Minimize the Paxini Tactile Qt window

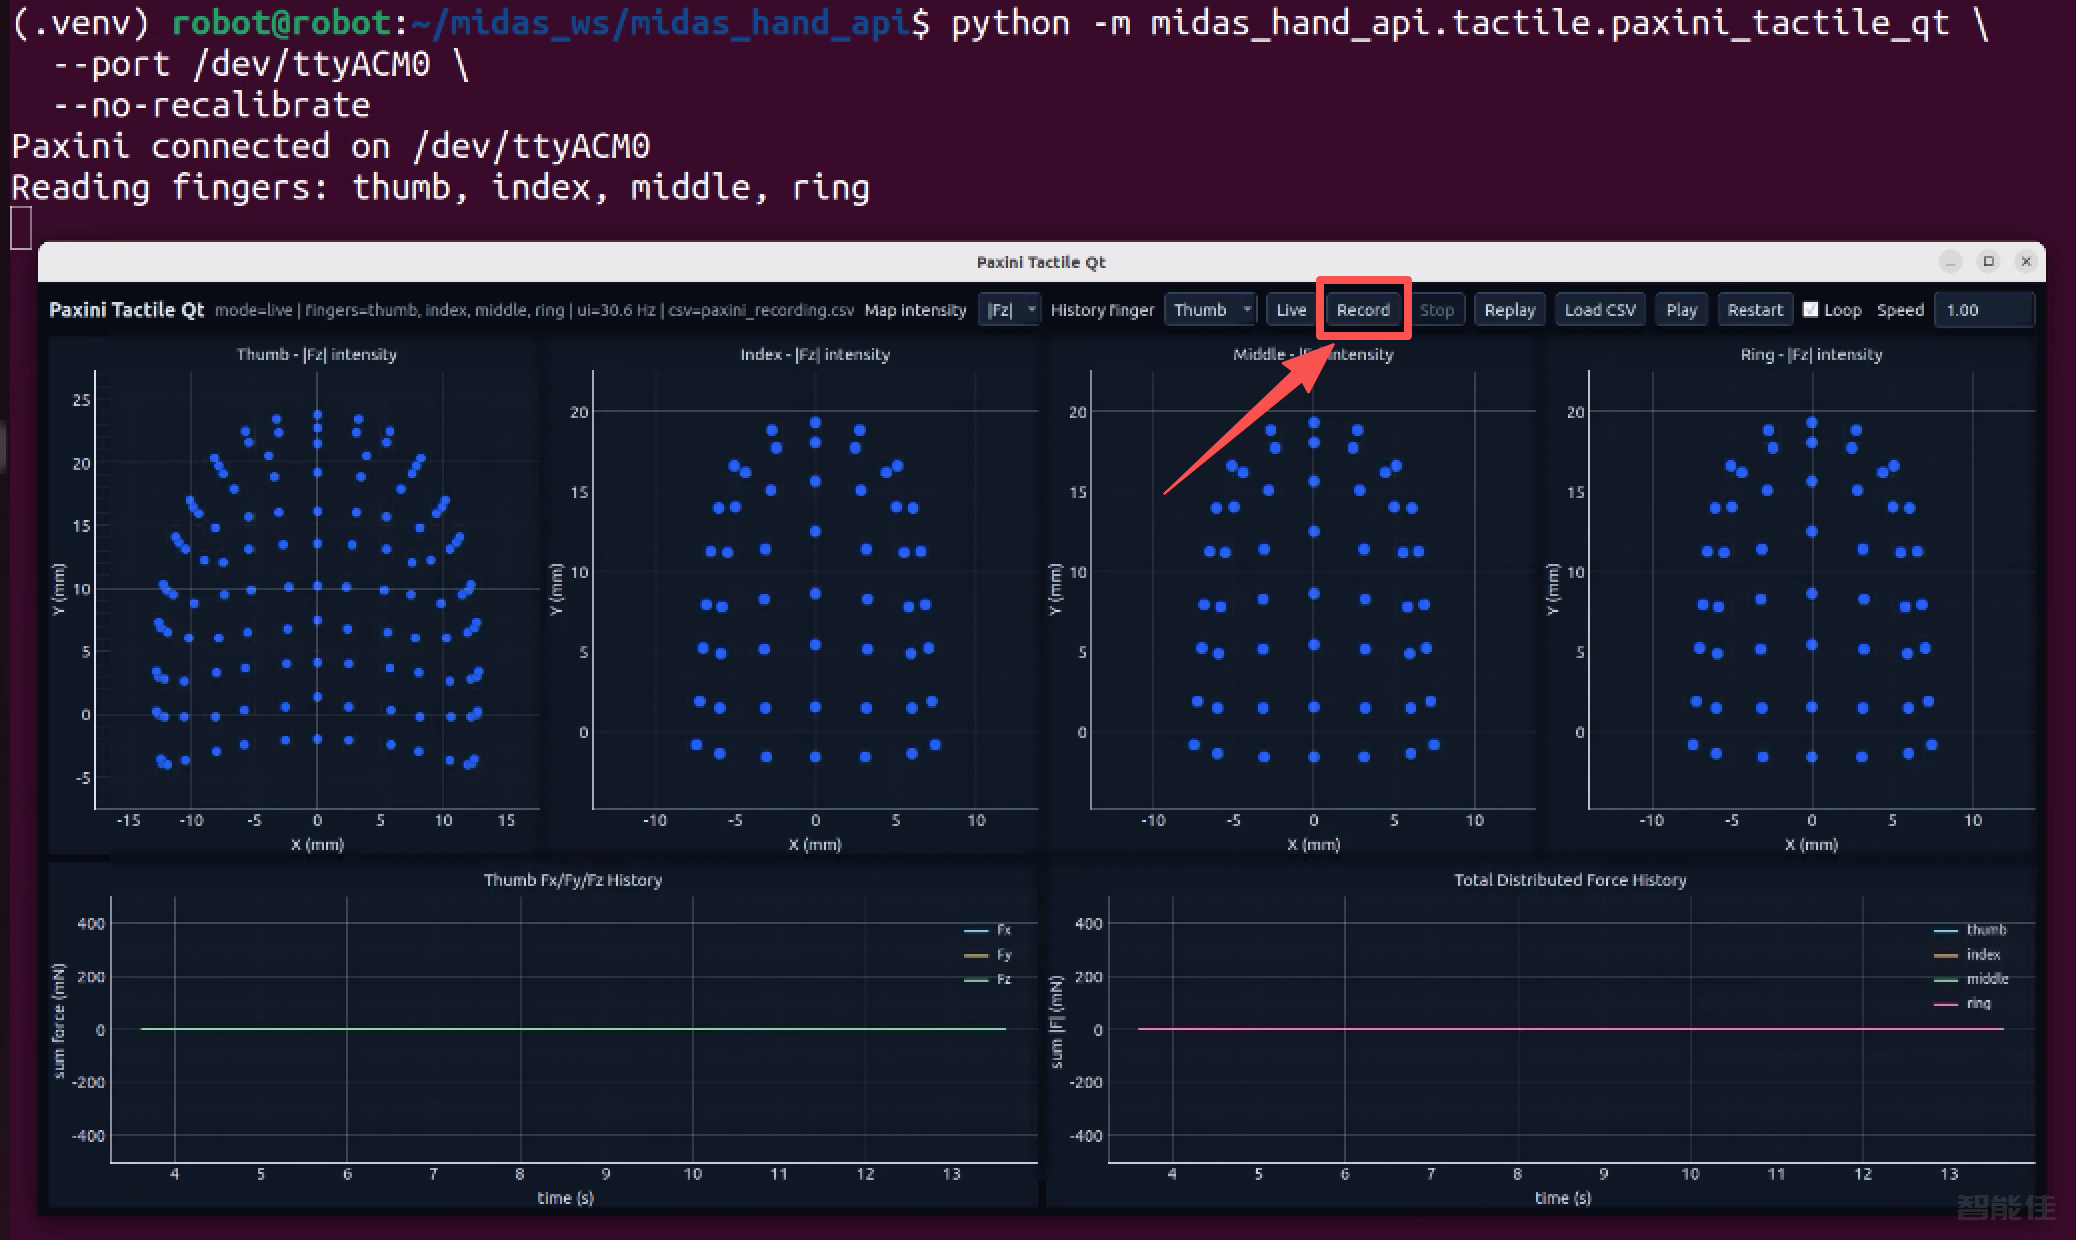(1950, 262)
